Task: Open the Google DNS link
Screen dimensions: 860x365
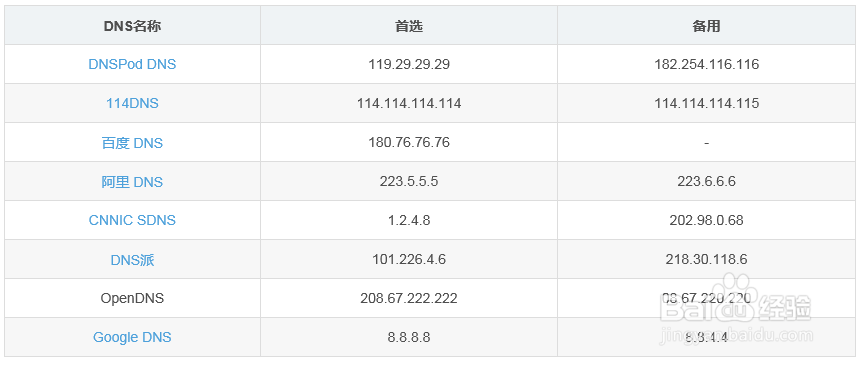Action: click(132, 337)
